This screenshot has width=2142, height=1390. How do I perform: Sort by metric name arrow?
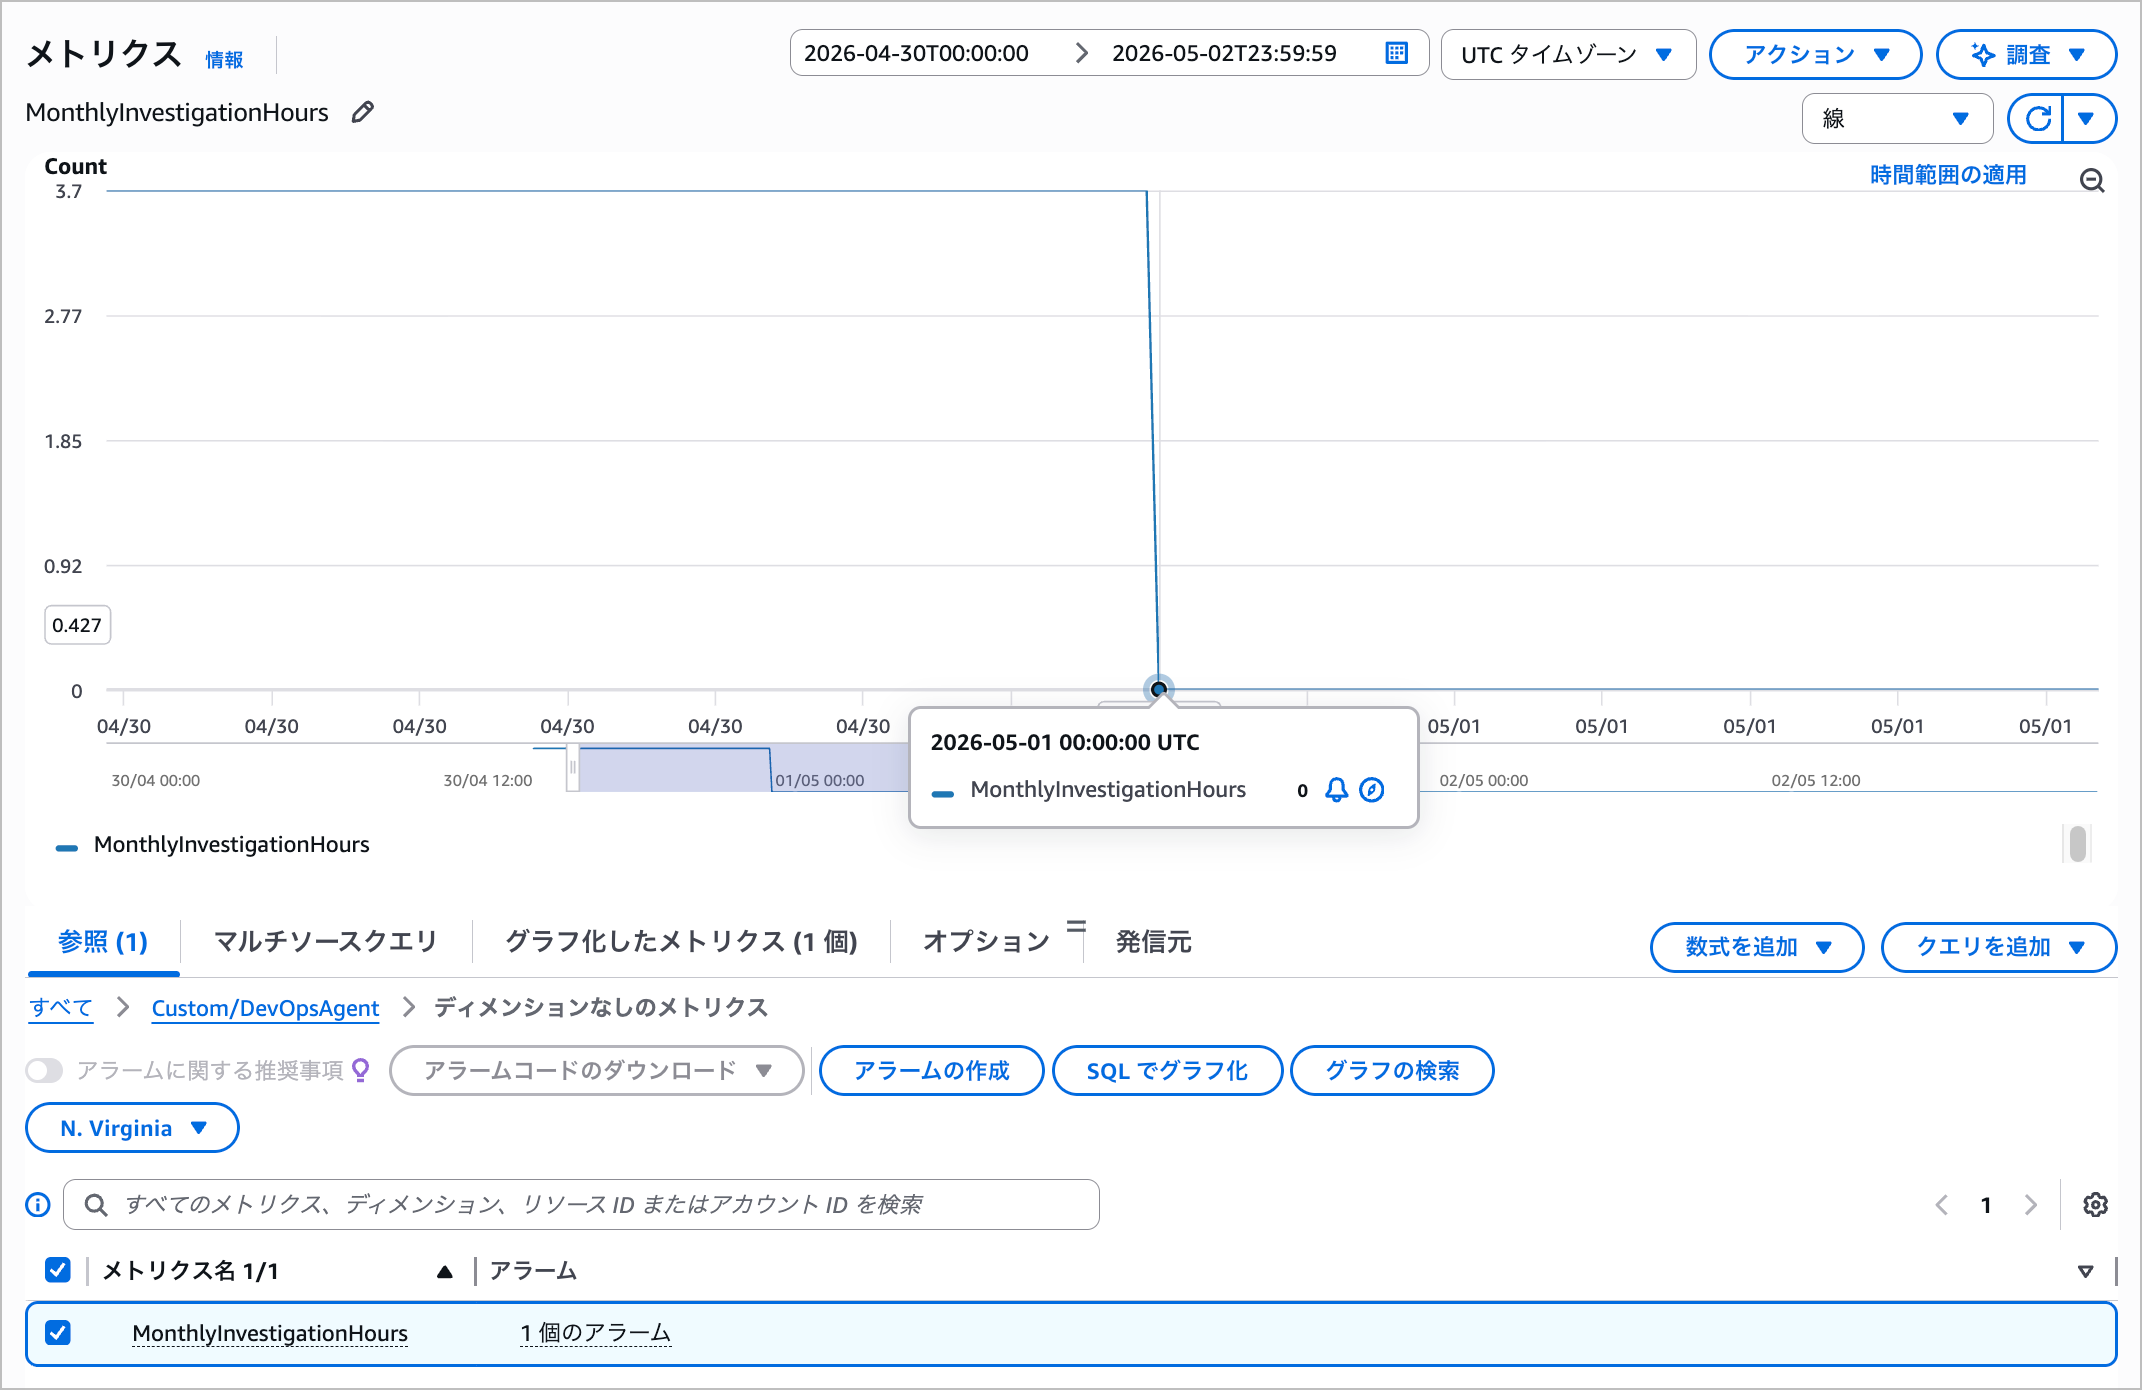(x=445, y=1271)
